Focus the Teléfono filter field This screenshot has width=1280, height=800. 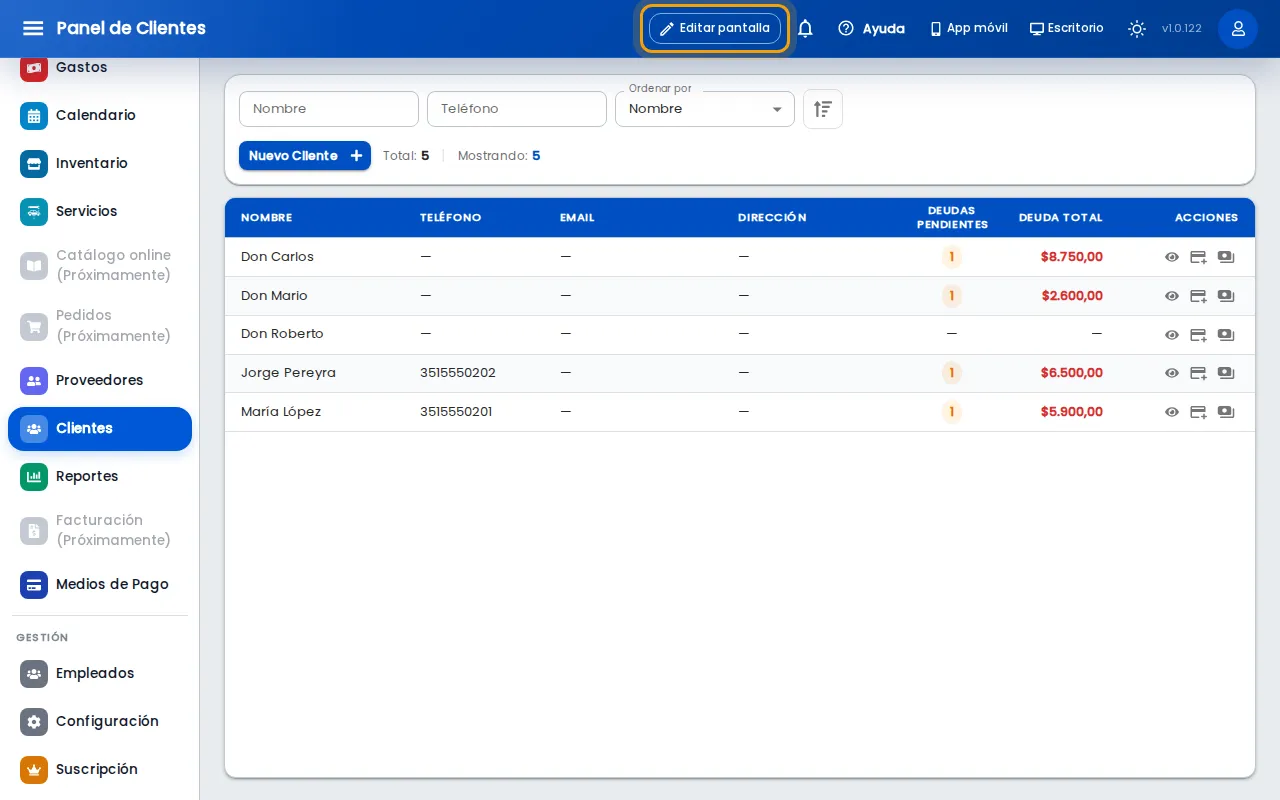[517, 109]
